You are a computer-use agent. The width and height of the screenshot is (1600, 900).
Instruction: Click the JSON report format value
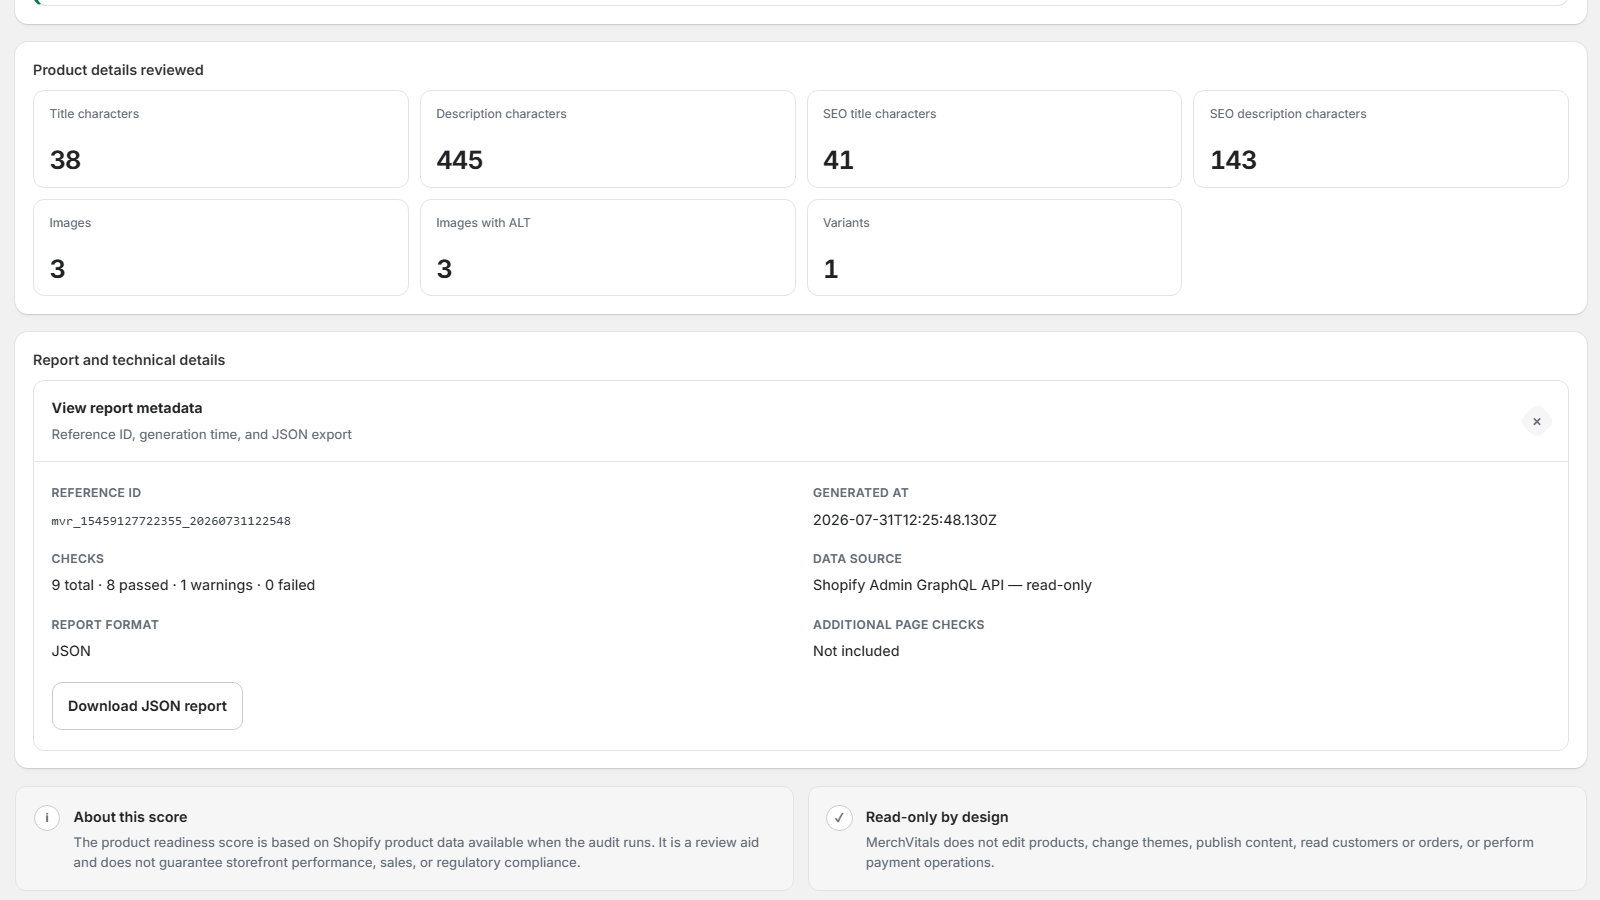tap(71, 651)
